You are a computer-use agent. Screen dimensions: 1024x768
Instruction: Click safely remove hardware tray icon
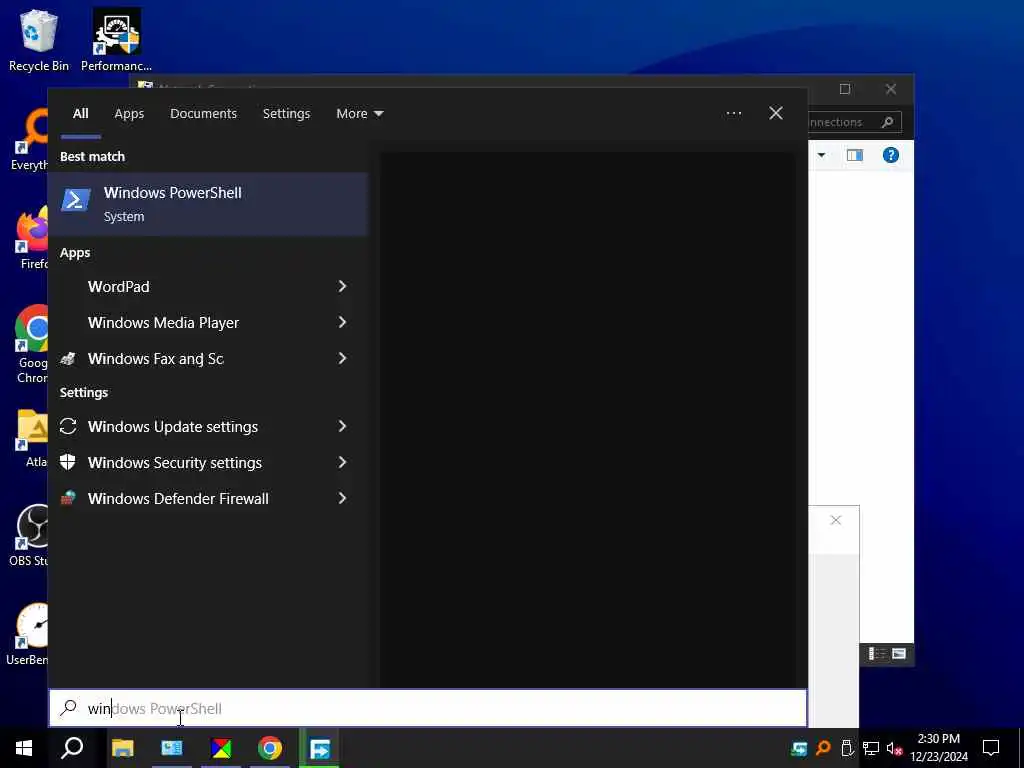click(847, 748)
